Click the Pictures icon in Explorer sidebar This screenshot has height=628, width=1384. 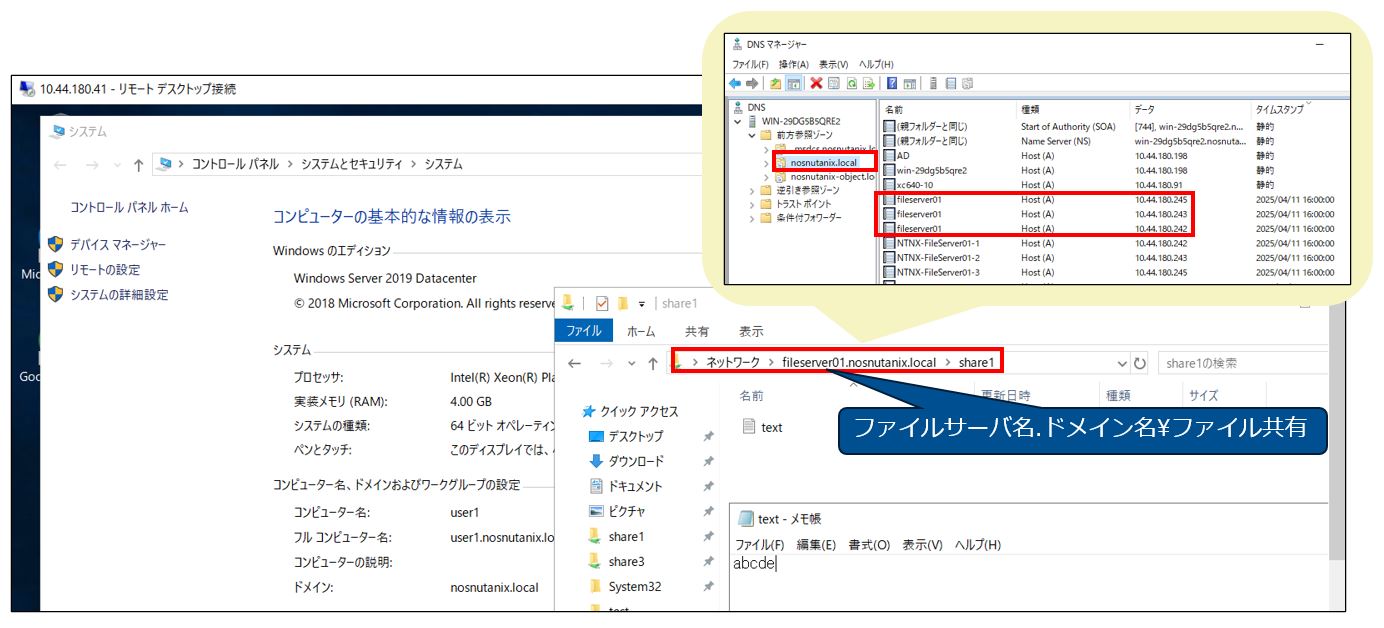tap(596, 511)
